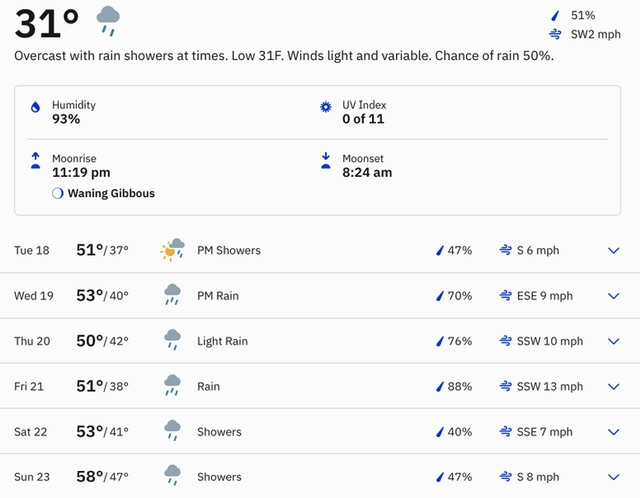Click the PM Rain description for Wed 19

pyautogui.click(x=218, y=296)
